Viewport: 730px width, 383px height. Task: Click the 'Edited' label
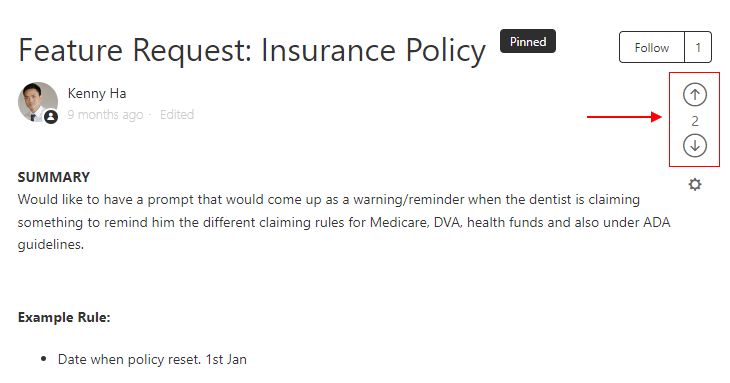(177, 114)
